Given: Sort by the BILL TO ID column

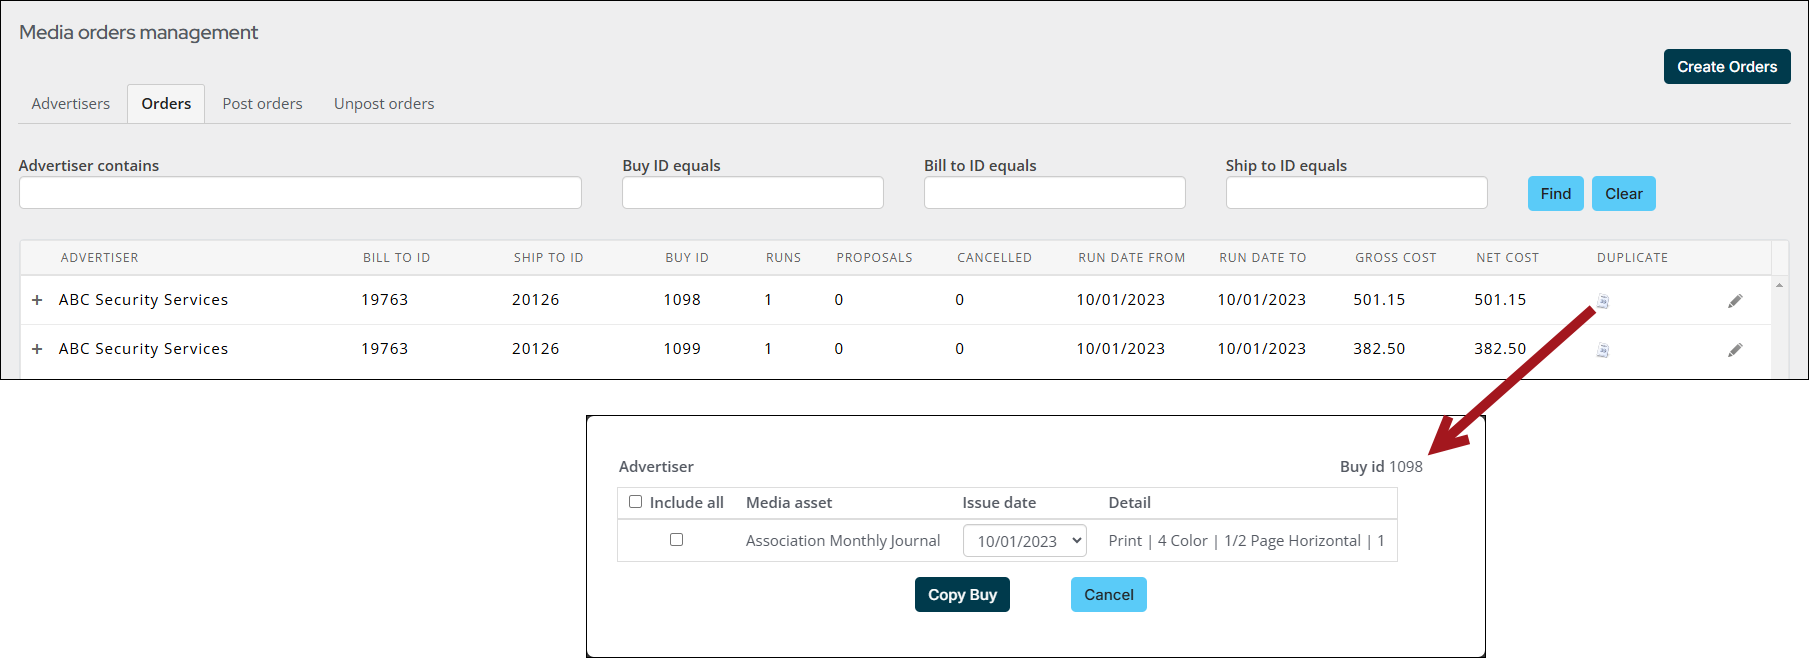Looking at the screenshot, I should tap(397, 258).
